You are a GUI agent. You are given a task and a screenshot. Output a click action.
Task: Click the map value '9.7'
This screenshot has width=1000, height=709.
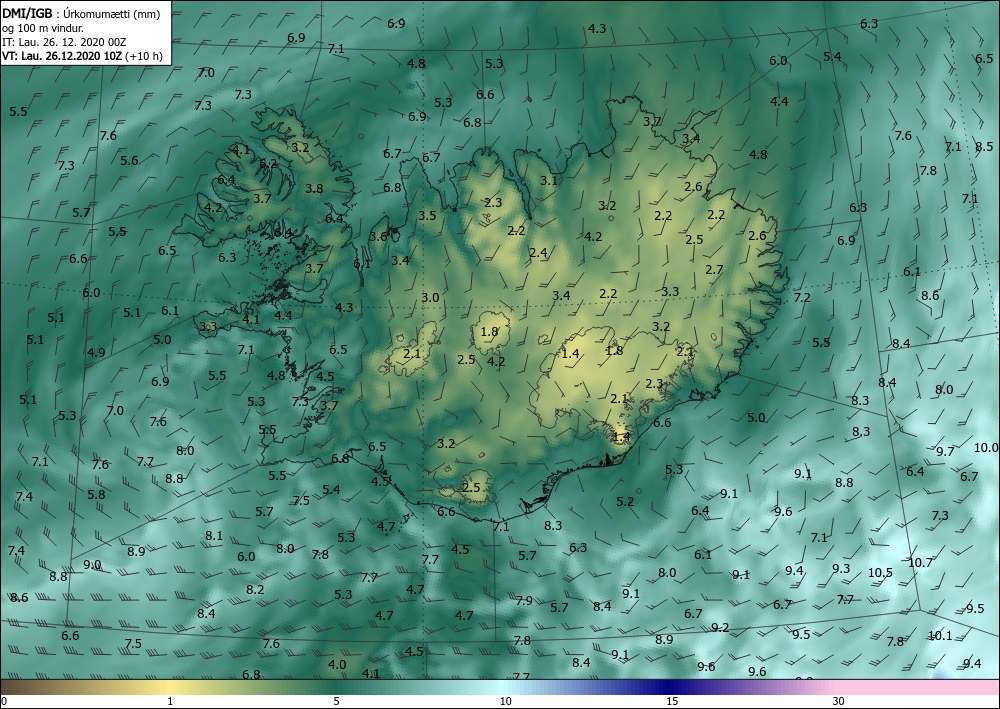click(945, 451)
